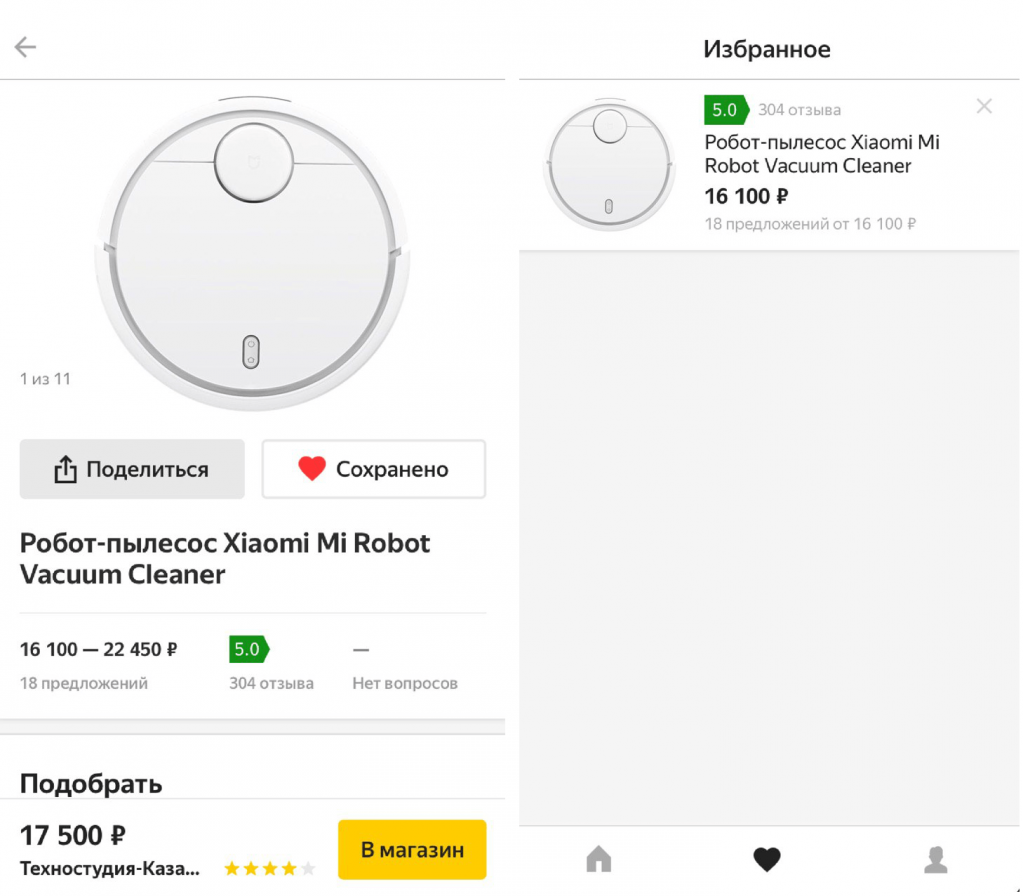The height and width of the screenshot is (896, 1023).
Task: Open the Нет вопросов questions section
Action: 405,684
